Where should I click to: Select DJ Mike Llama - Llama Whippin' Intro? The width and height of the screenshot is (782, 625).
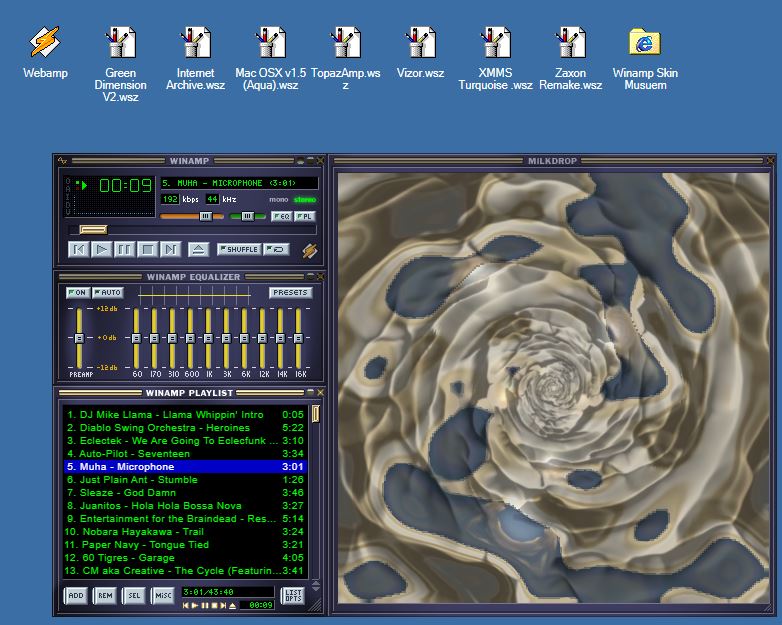pyautogui.click(x=185, y=415)
